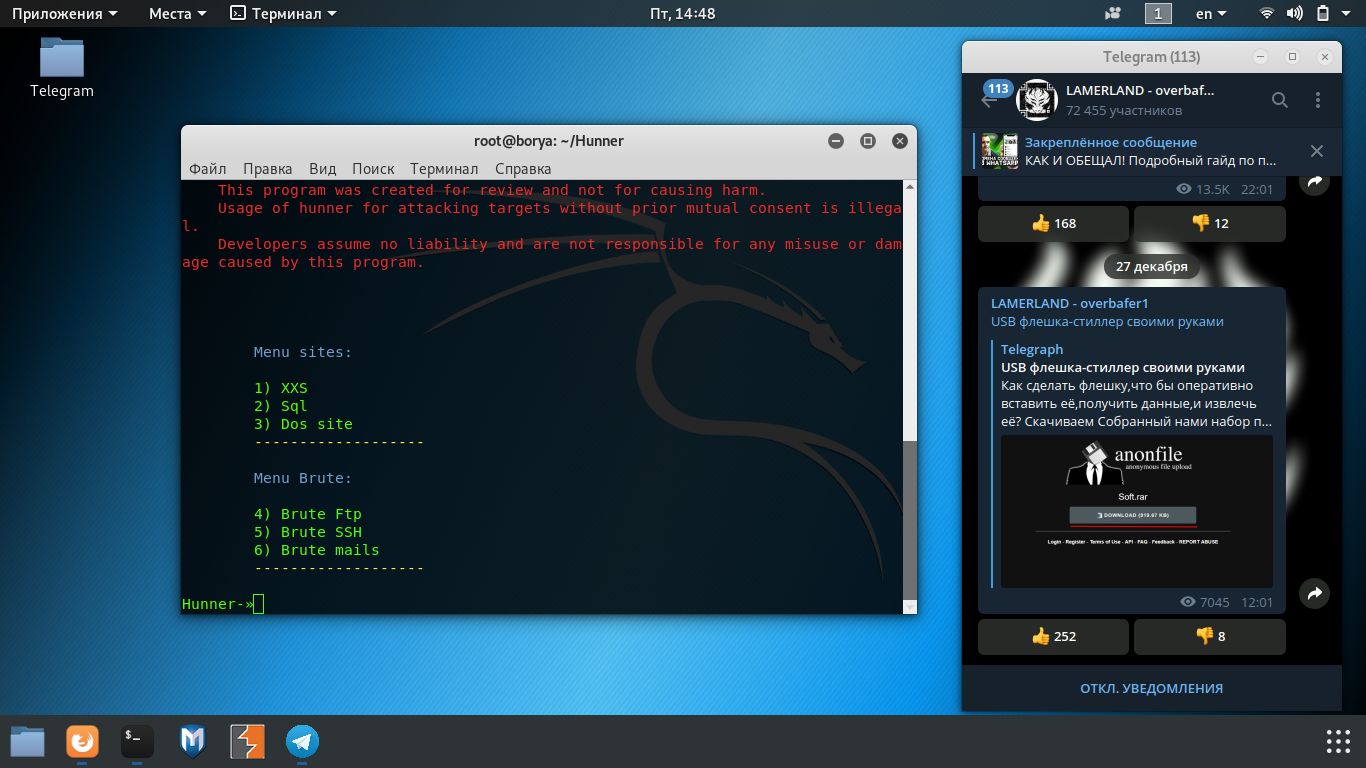Screen dimensions: 1366x768
Task: Click the '4) Brute Ftp' line
Action: 308,514
